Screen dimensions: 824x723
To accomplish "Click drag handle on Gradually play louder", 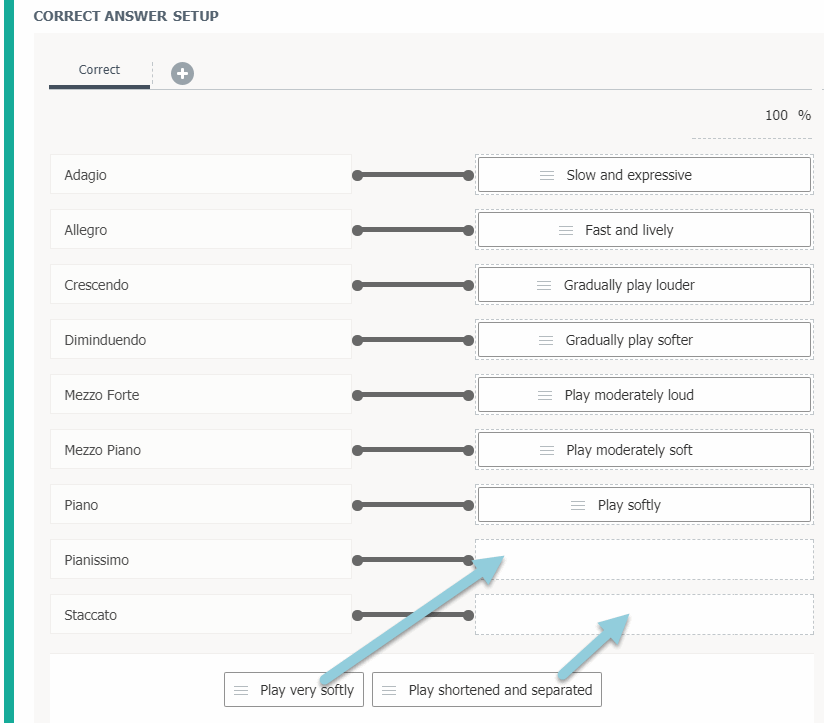I will click(544, 285).
